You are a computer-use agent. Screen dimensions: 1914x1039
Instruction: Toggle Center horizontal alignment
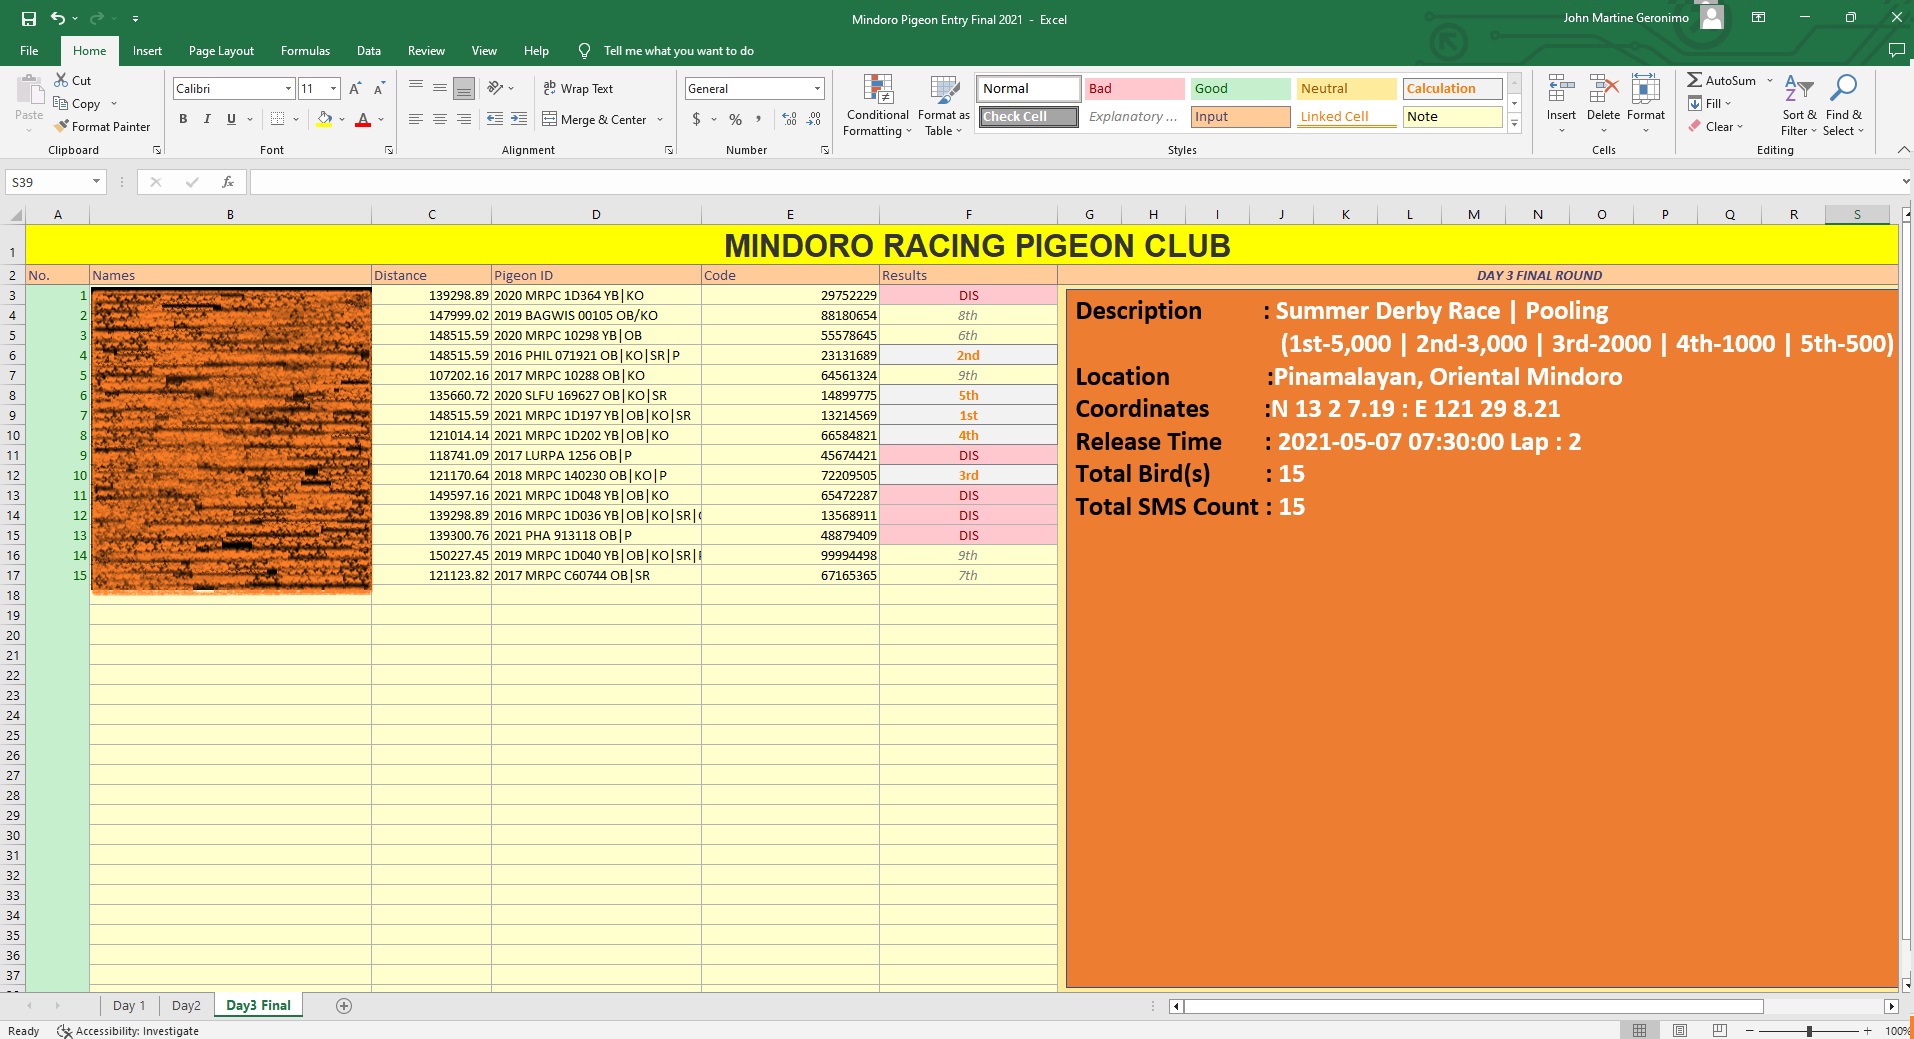click(x=440, y=119)
